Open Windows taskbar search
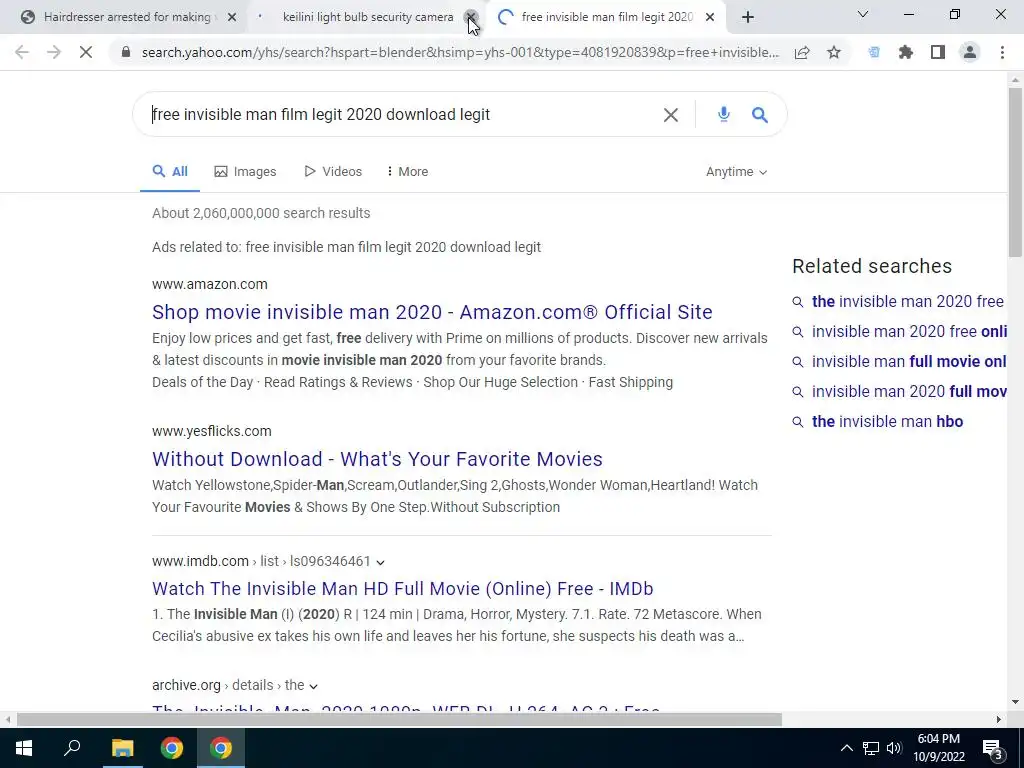The height and width of the screenshot is (768, 1024). [x=72, y=748]
